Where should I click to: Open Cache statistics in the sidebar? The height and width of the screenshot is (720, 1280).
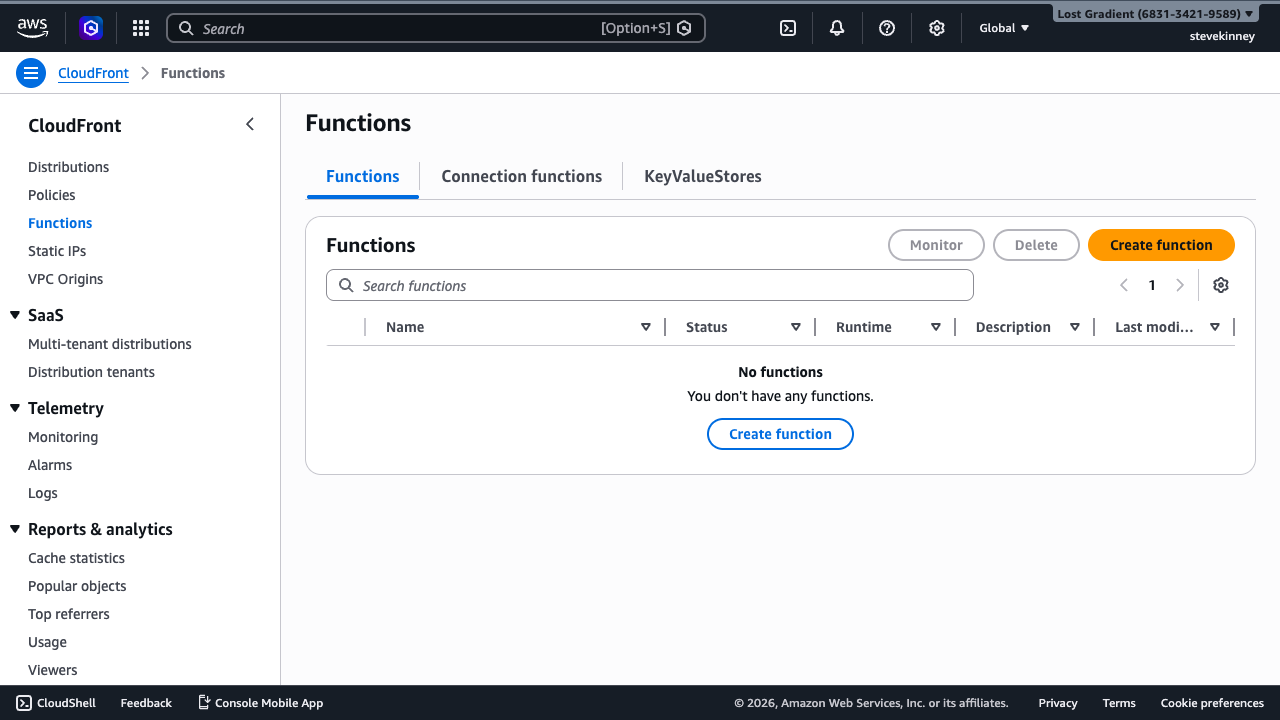pos(76,558)
